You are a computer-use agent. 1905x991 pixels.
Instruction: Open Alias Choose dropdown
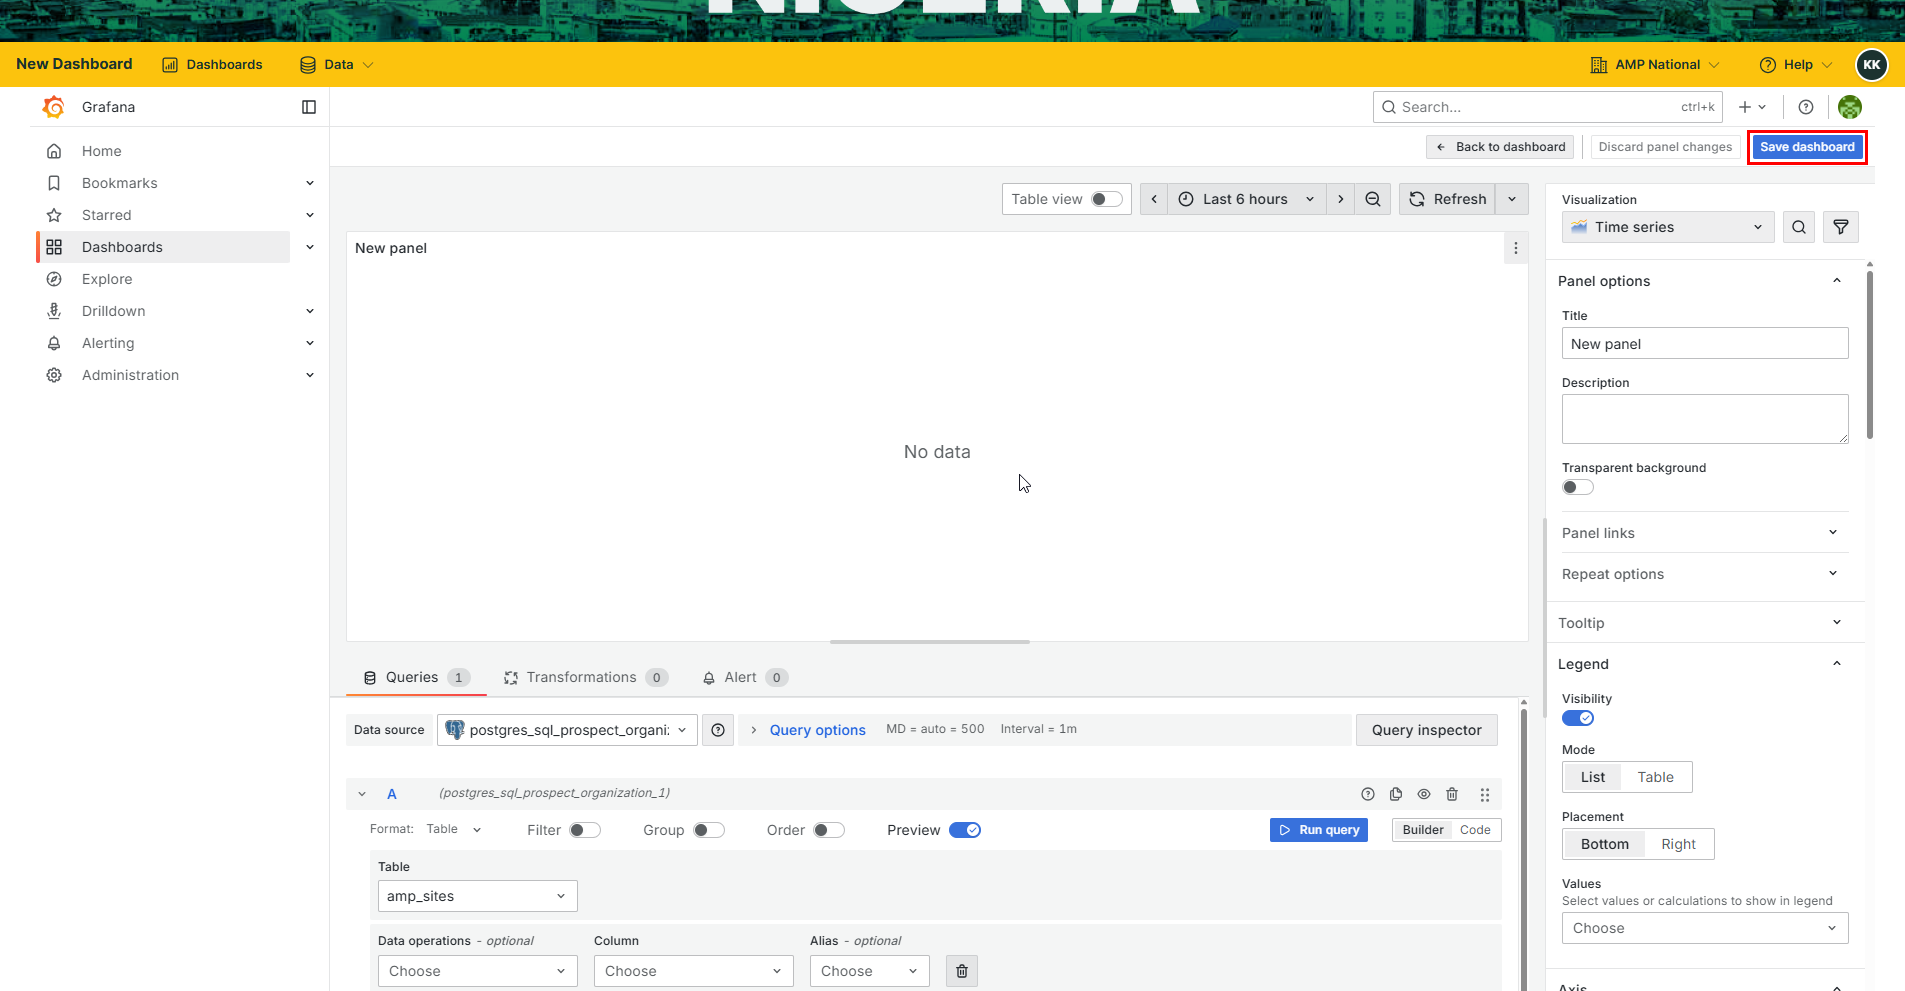point(869,971)
